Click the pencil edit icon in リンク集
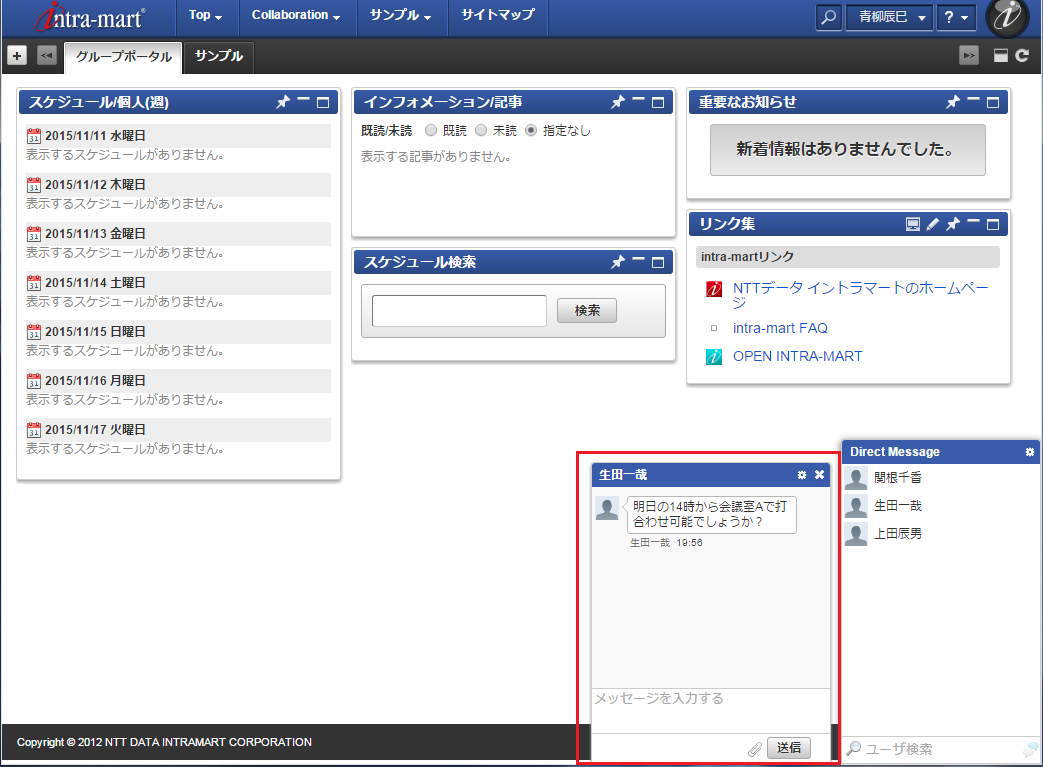The width and height of the screenshot is (1043, 767). [933, 224]
